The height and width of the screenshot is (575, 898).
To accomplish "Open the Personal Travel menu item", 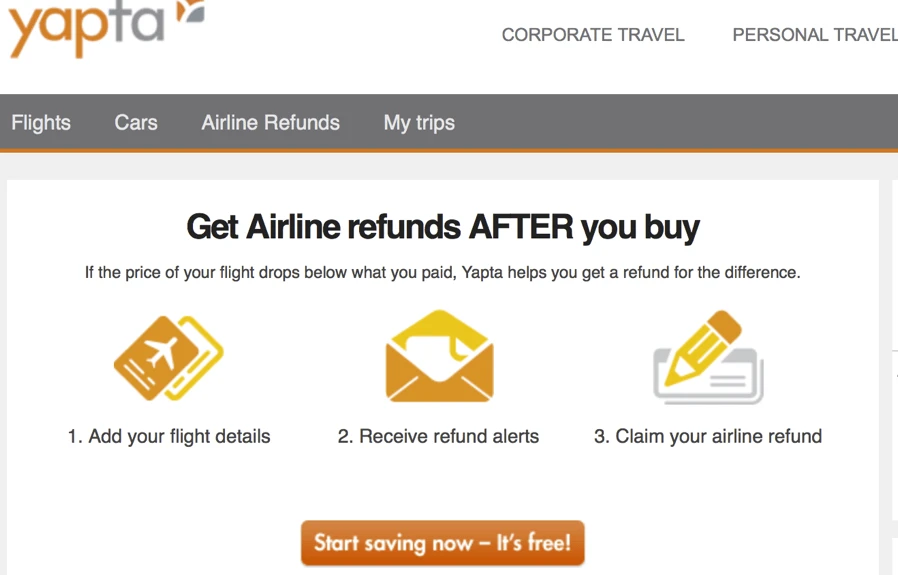I will pyautogui.click(x=814, y=35).
